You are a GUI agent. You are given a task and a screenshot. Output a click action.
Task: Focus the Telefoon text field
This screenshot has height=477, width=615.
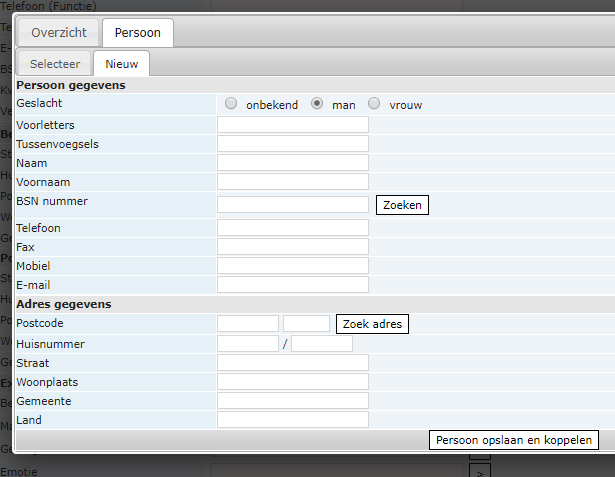pos(292,228)
